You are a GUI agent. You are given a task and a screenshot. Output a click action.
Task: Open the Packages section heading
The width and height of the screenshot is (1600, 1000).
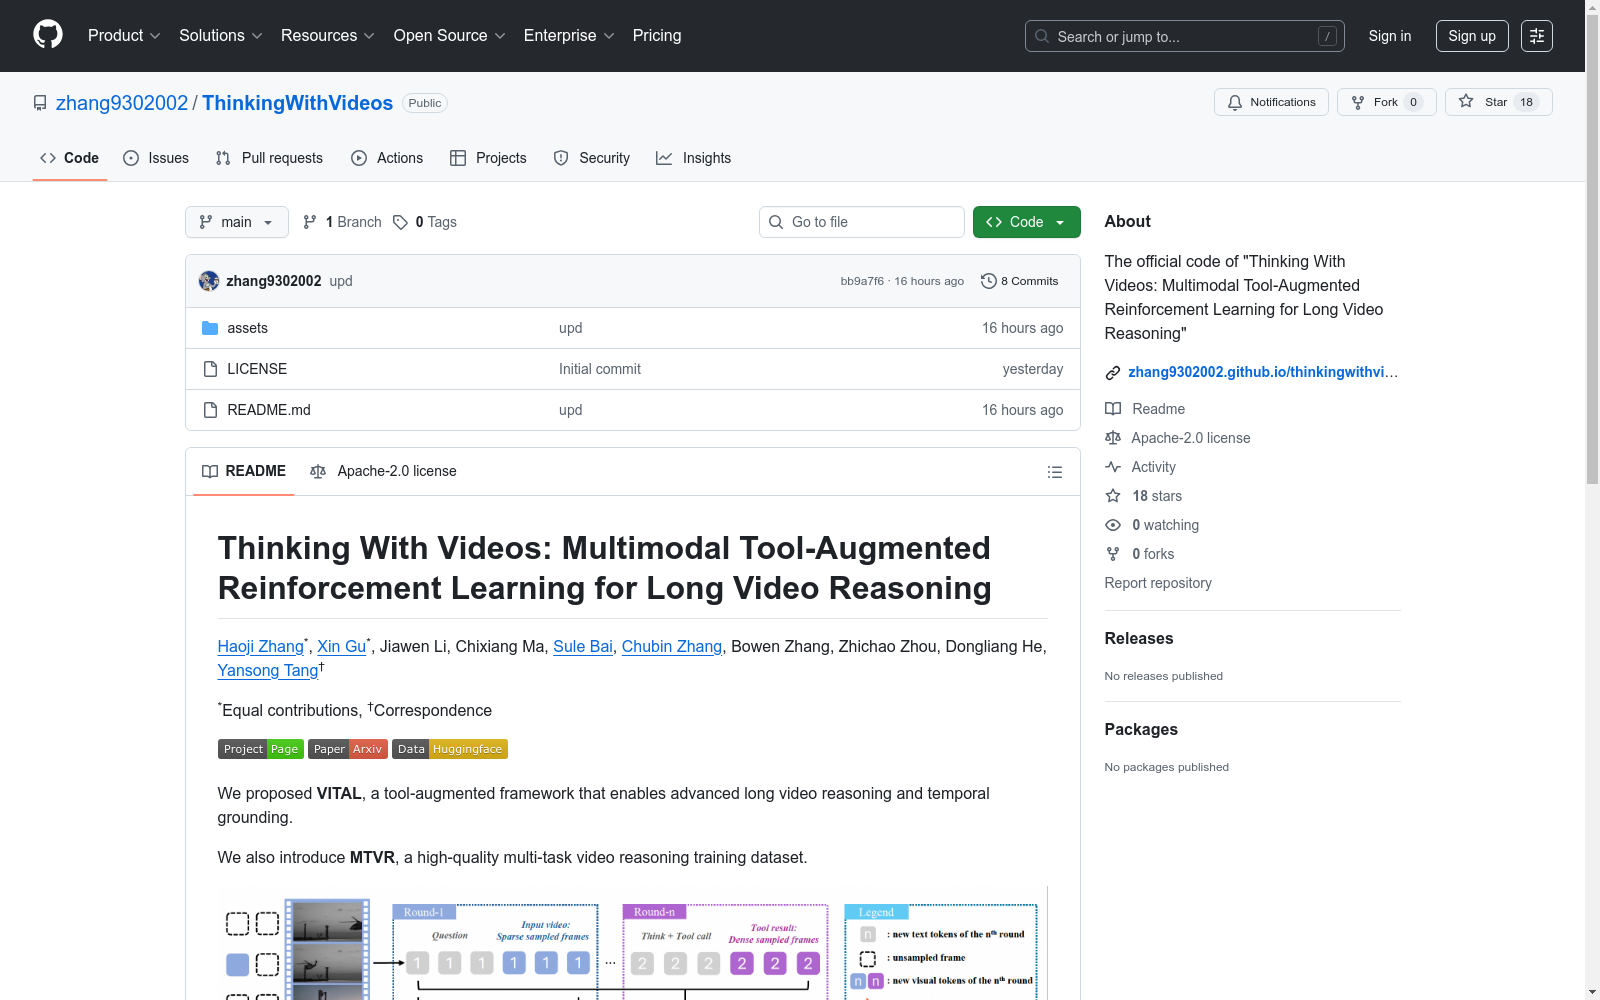(x=1141, y=729)
